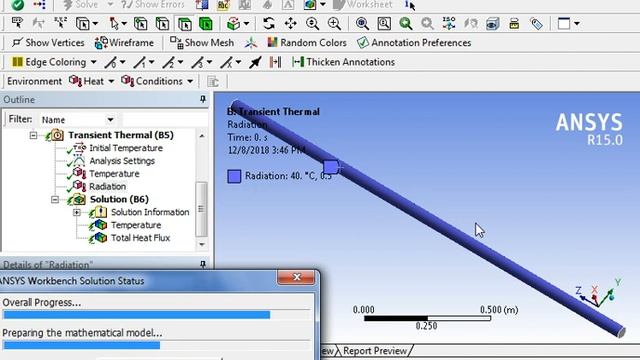Toggle Thicken Annotations
Image resolution: width=640 pixels, height=360 pixels.
[343, 62]
